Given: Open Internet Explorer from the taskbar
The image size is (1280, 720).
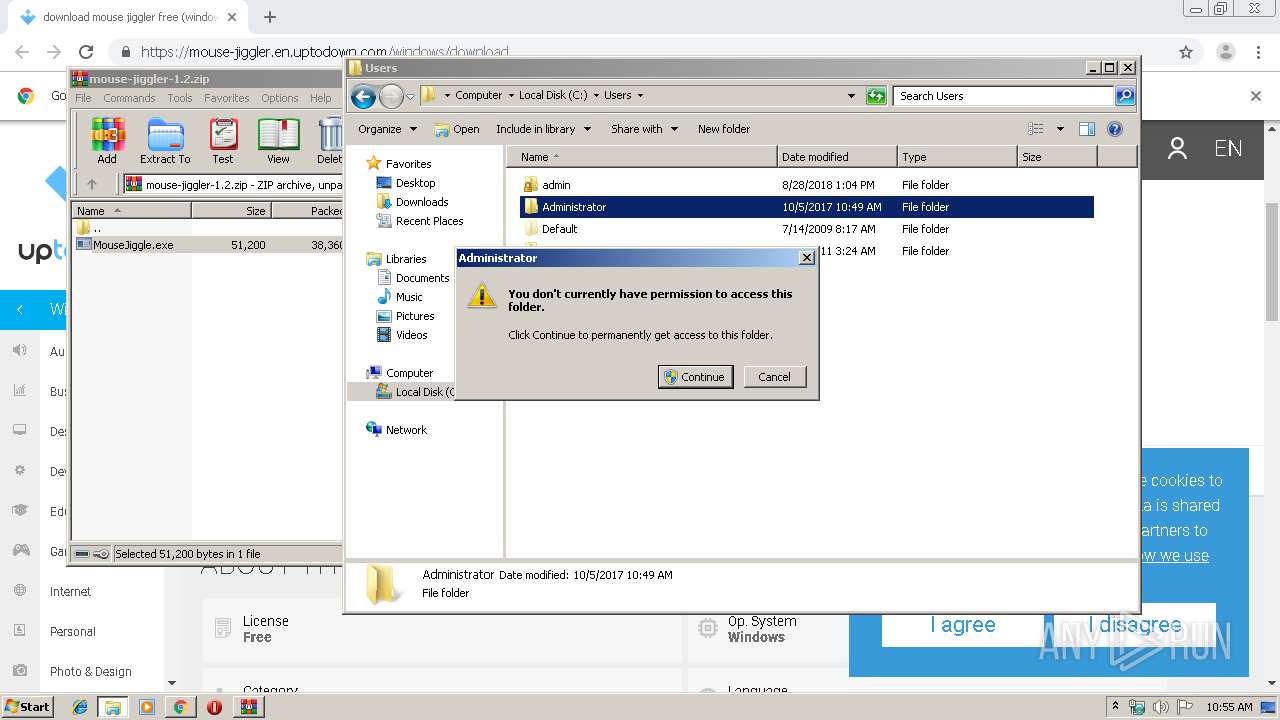Looking at the screenshot, I should point(80,707).
